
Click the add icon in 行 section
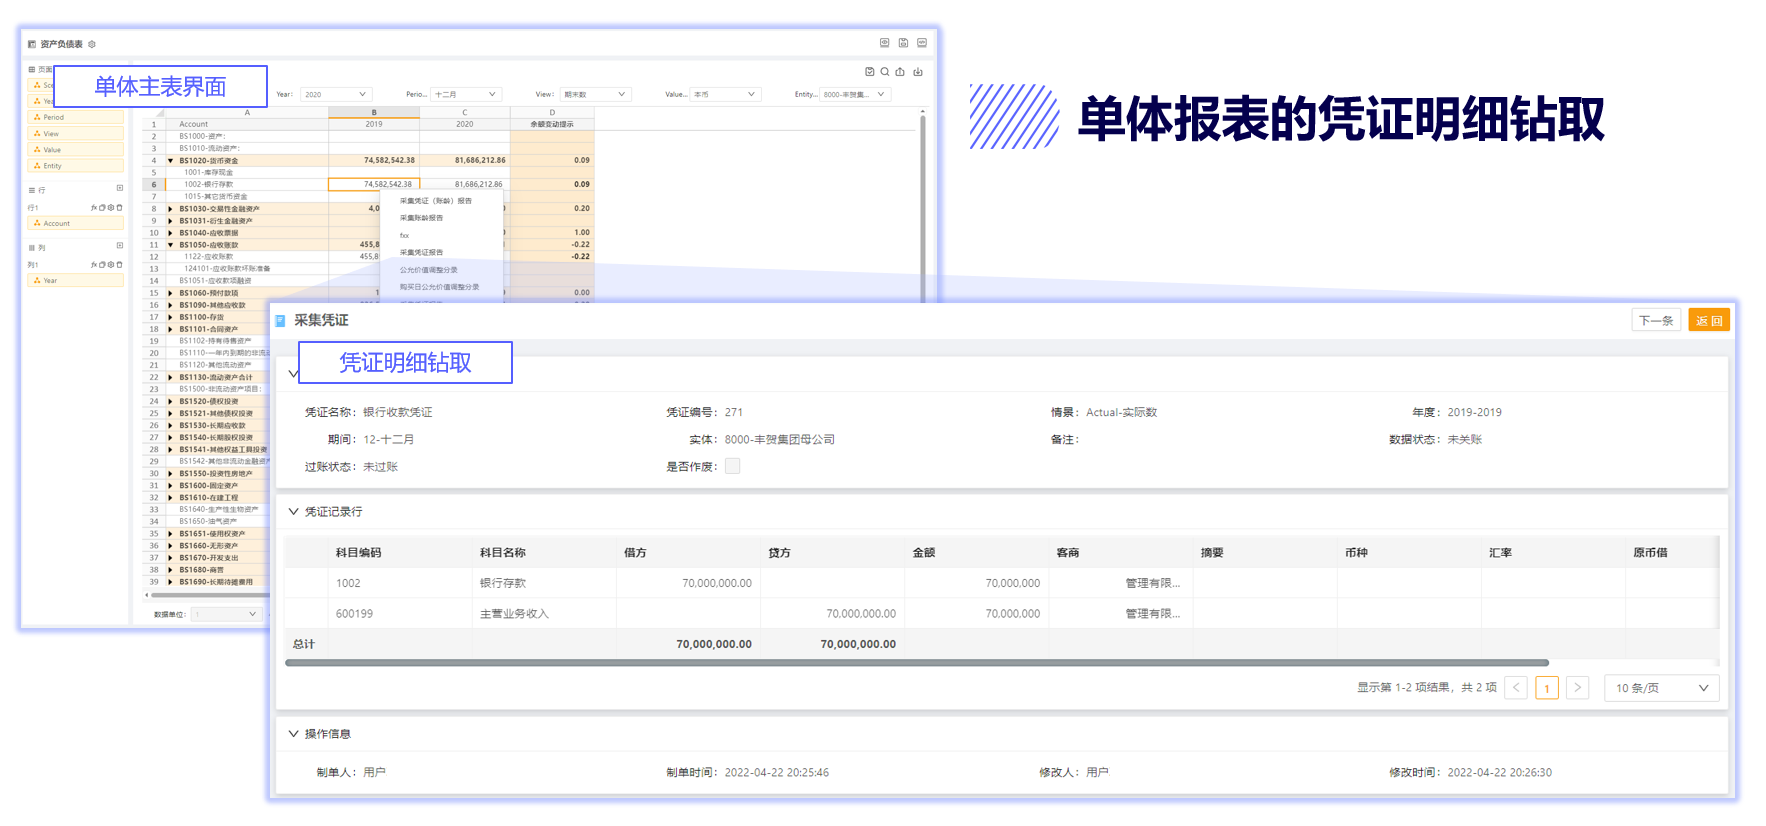(x=120, y=189)
